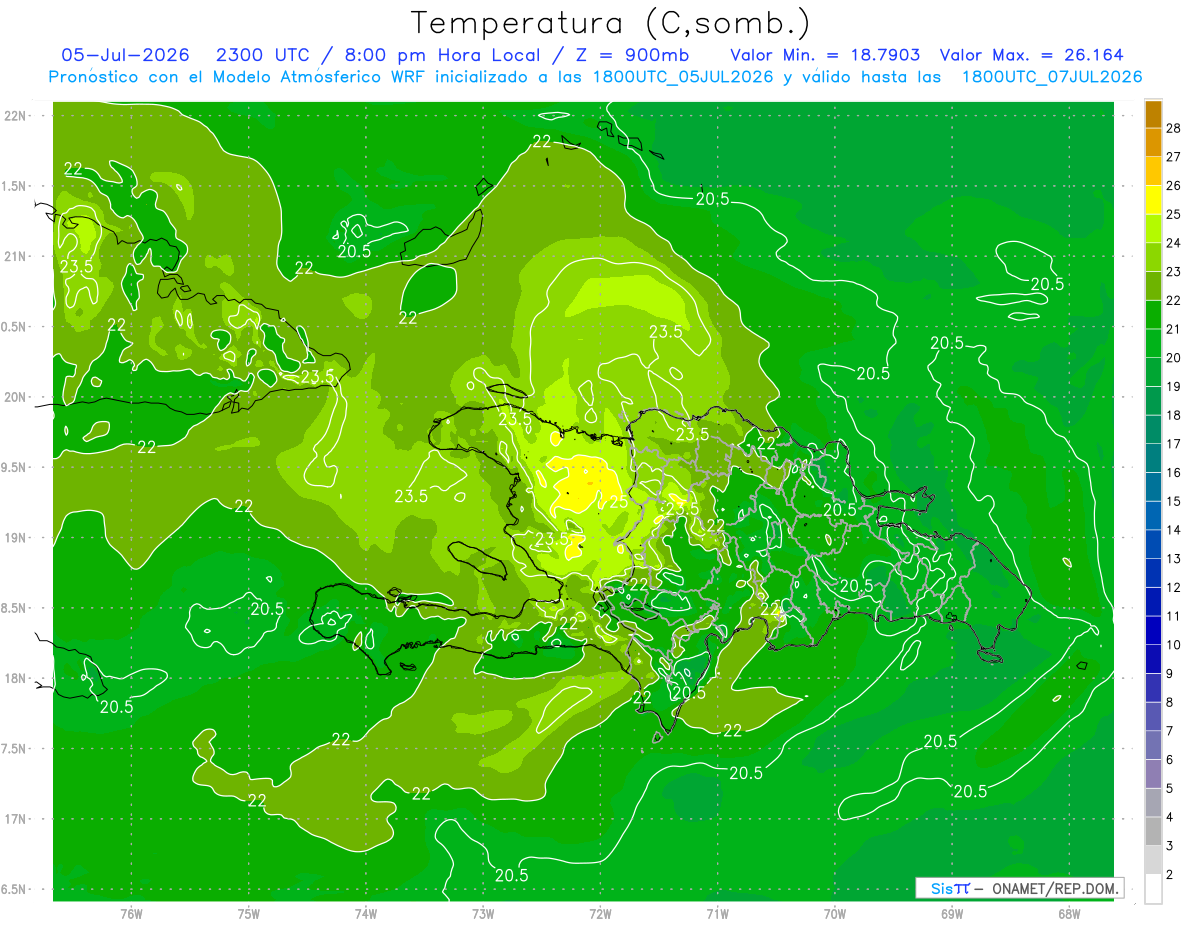Screen dimensions: 1200x927
Task: Click the '76W' longitude axis label
Action: (131, 914)
